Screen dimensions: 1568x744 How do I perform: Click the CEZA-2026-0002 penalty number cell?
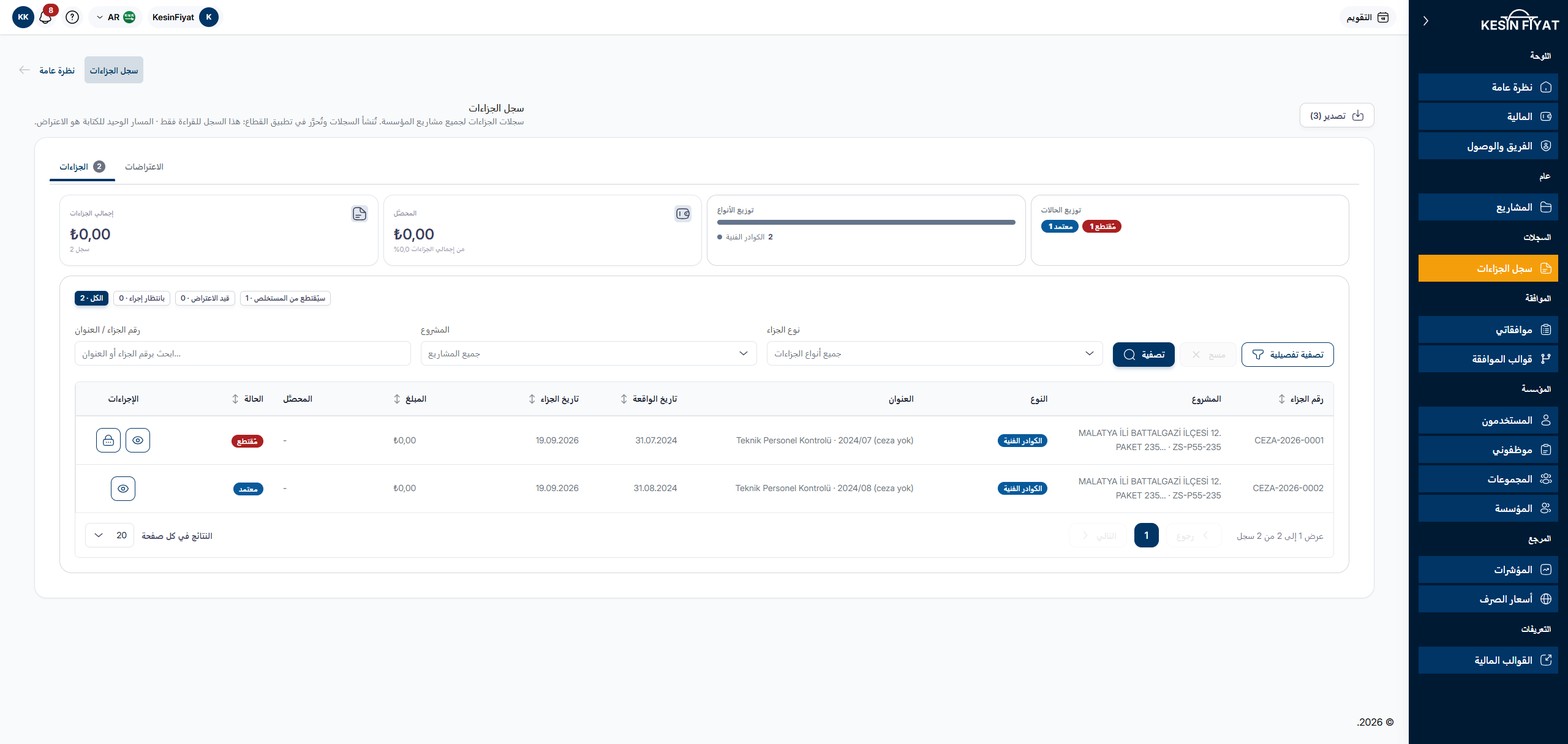pyautogui.click(x=1288, y=488)
